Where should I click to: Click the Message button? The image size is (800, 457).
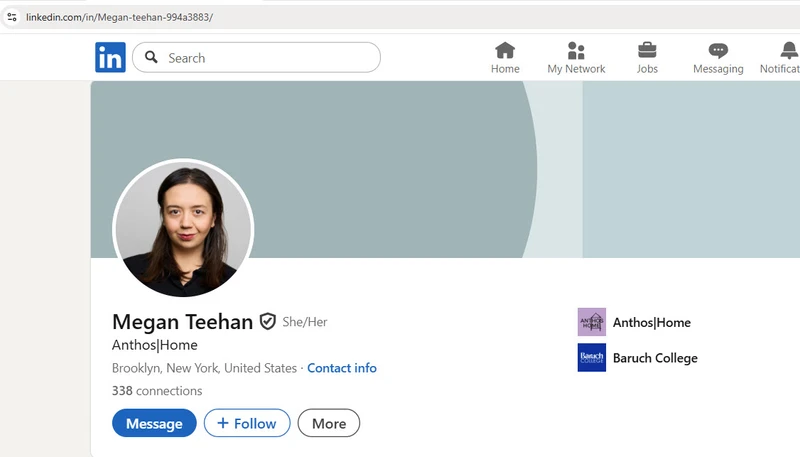(x=154, y=423)
